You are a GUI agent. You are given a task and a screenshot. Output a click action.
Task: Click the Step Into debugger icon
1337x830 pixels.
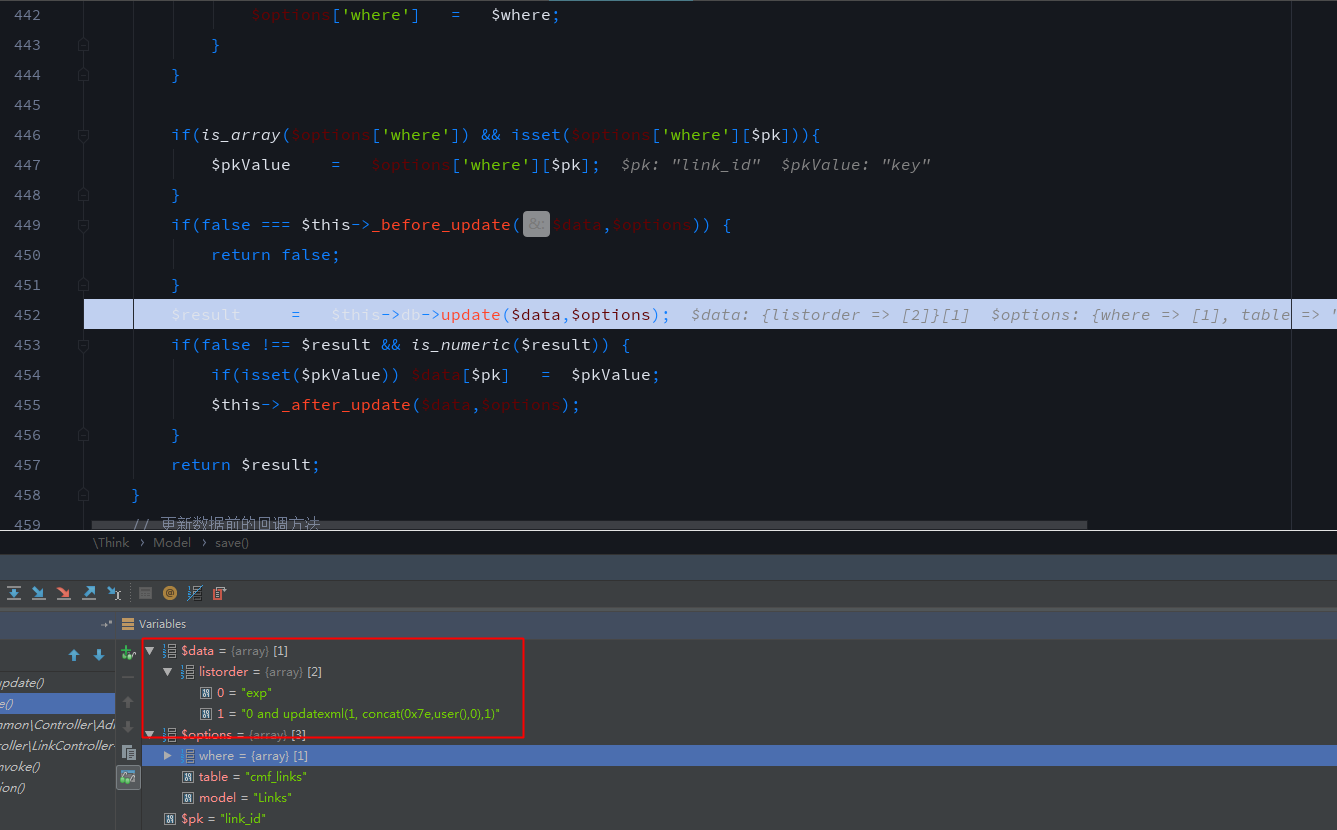click(39, 593)
